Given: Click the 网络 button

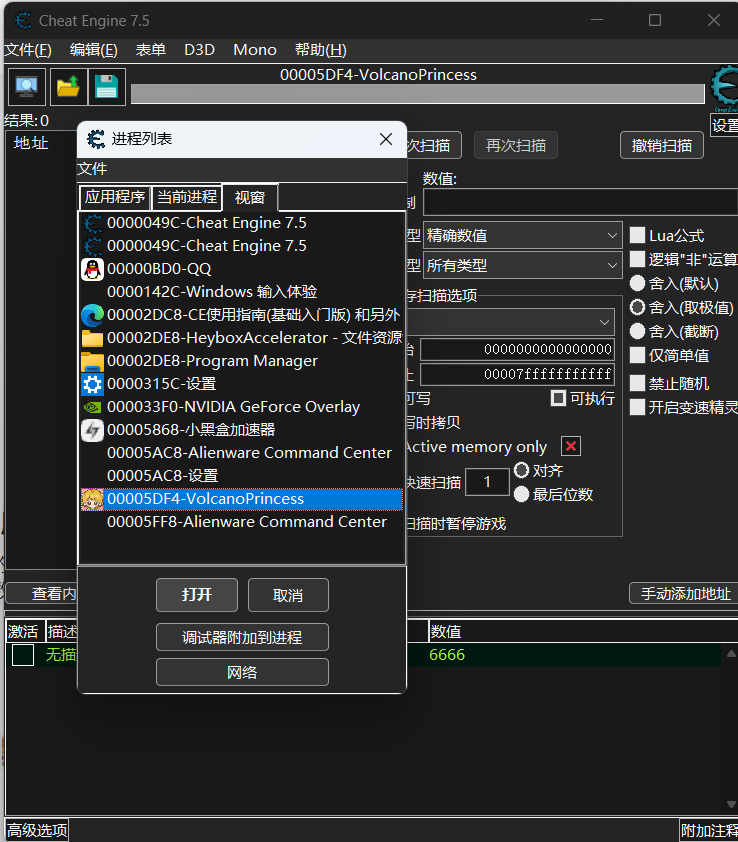Looking at the screenshot, I should pos(242,672).
